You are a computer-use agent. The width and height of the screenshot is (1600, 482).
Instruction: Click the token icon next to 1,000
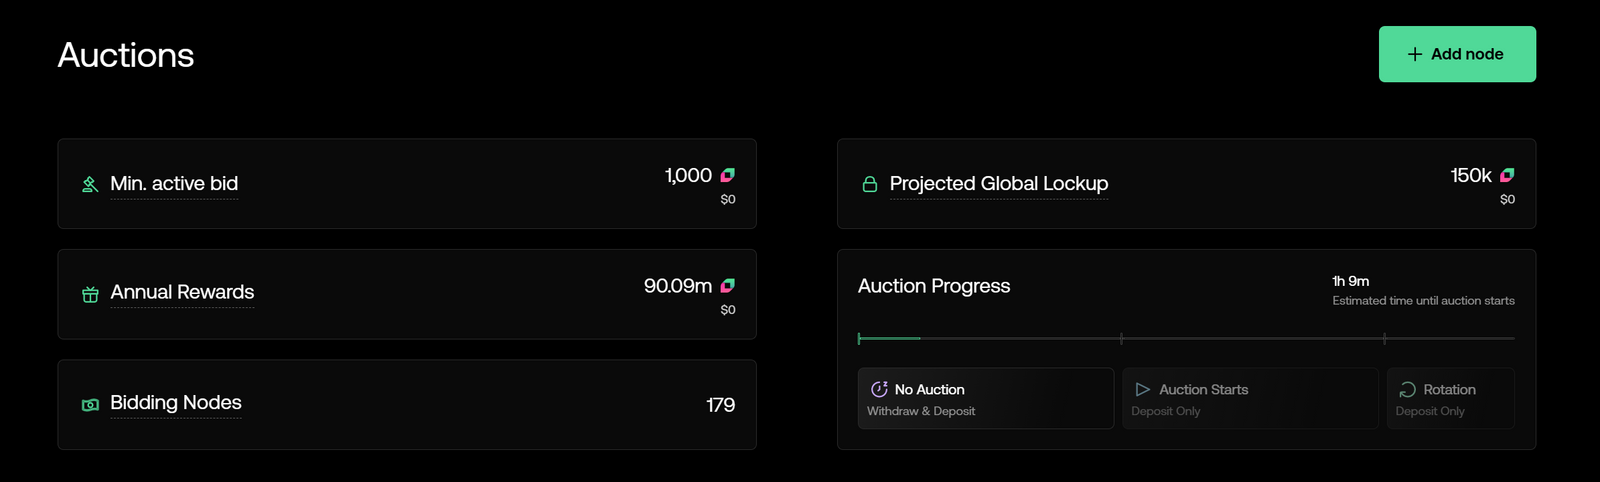[728, 175]
